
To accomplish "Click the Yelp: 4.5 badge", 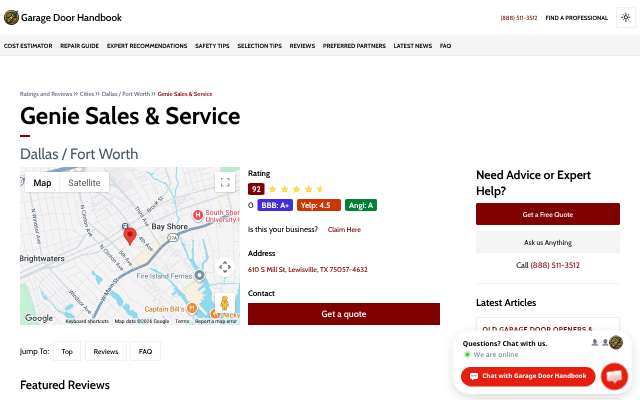I will (x=319, y=205).
